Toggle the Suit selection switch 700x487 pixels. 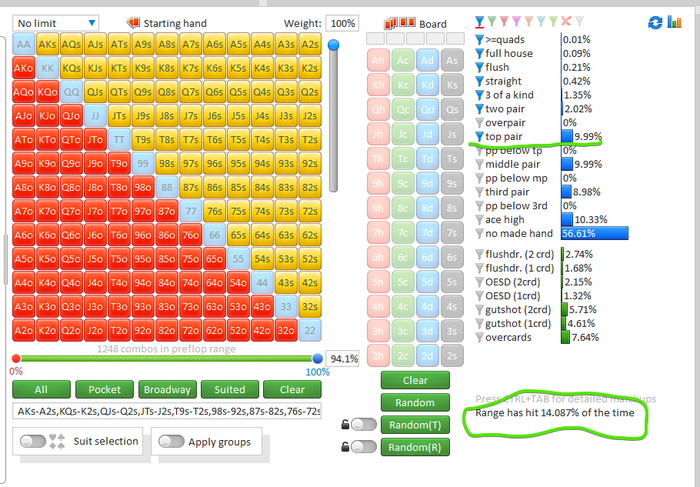(x=33, y=441)
